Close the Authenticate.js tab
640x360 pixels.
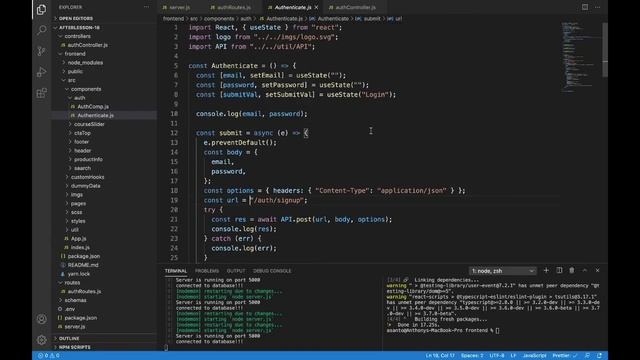[x=316, y=7]
